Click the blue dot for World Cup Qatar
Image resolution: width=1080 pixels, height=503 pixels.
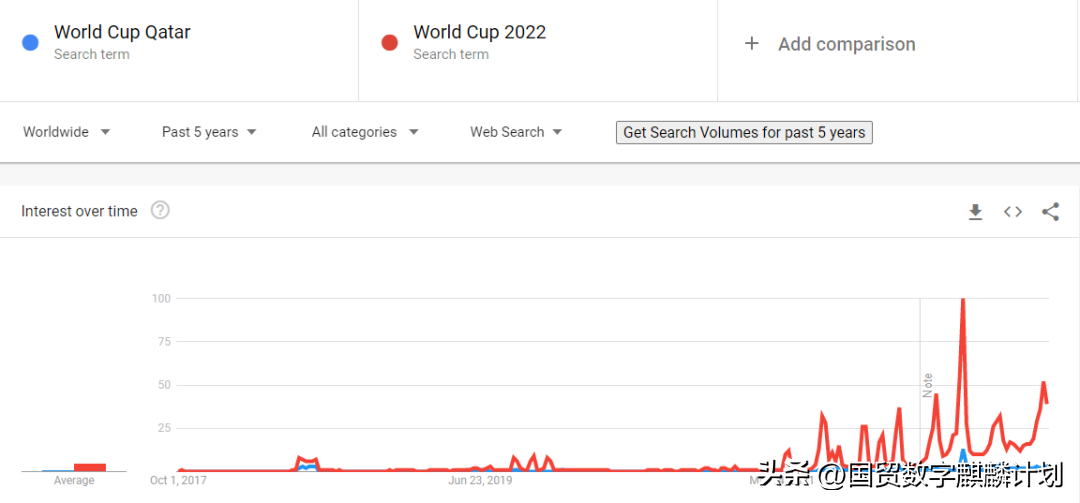click(31, 43)
